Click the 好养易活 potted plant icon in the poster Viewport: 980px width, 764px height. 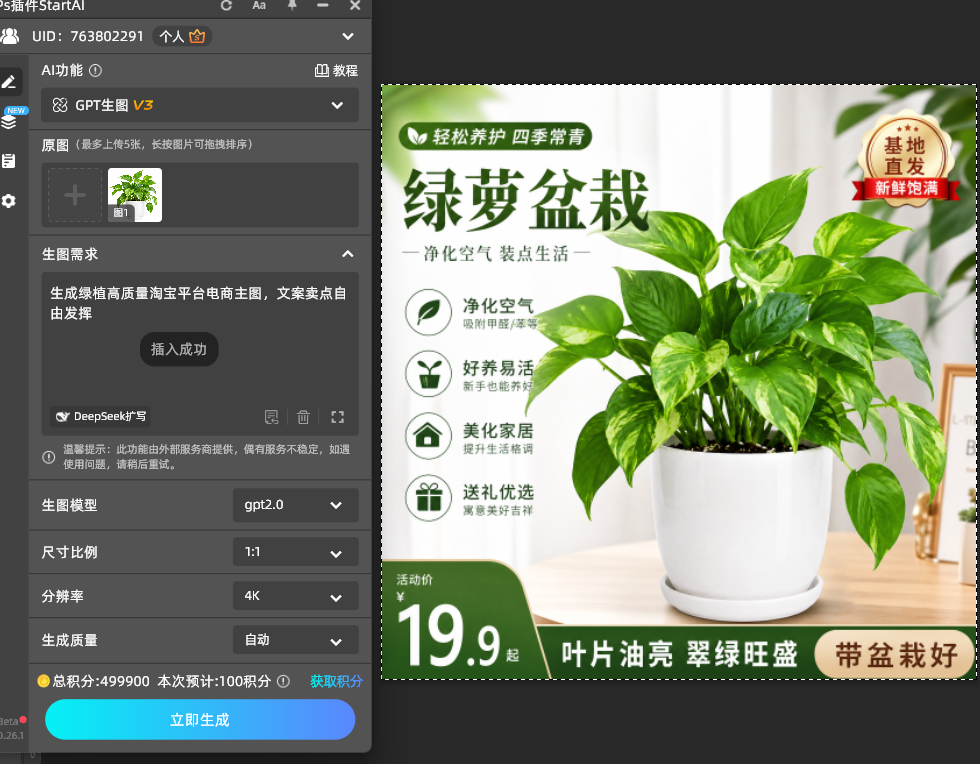tap(428, 374)
